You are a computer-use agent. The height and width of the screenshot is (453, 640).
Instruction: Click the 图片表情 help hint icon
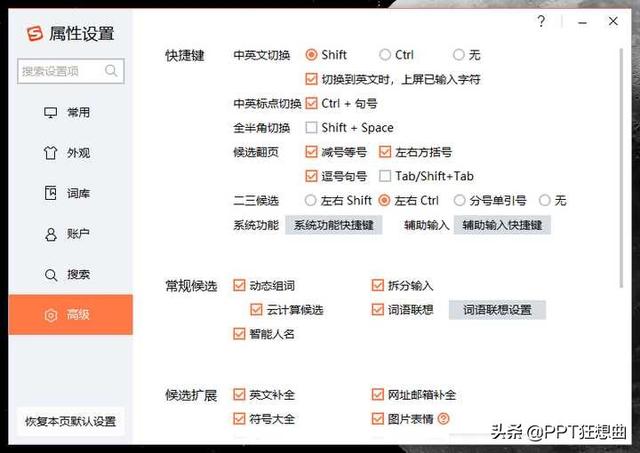[x=444, y=419]
